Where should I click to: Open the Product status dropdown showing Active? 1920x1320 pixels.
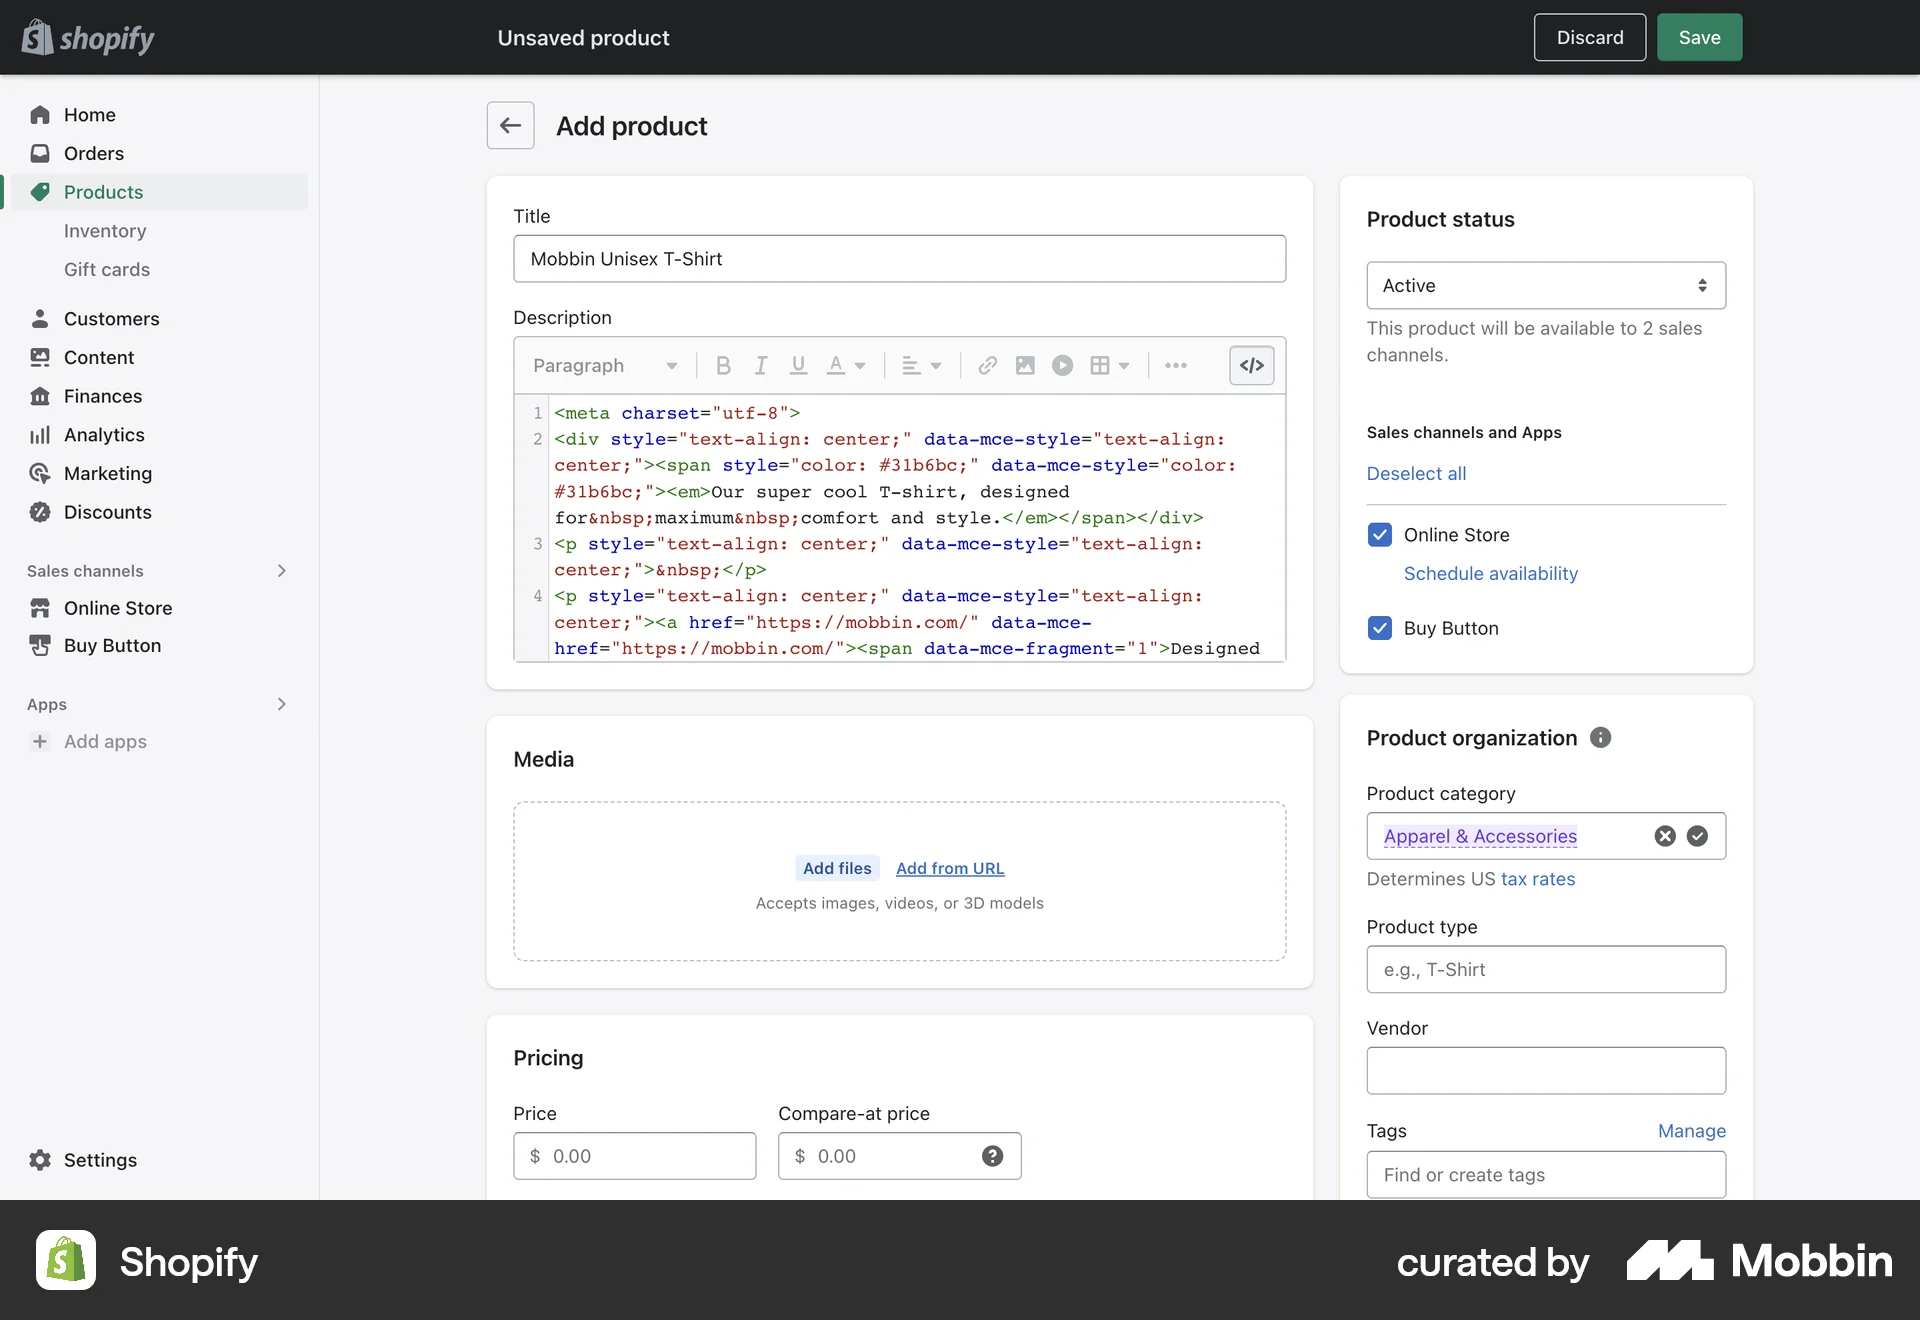pyautogui.click(x=1545, y=285)
